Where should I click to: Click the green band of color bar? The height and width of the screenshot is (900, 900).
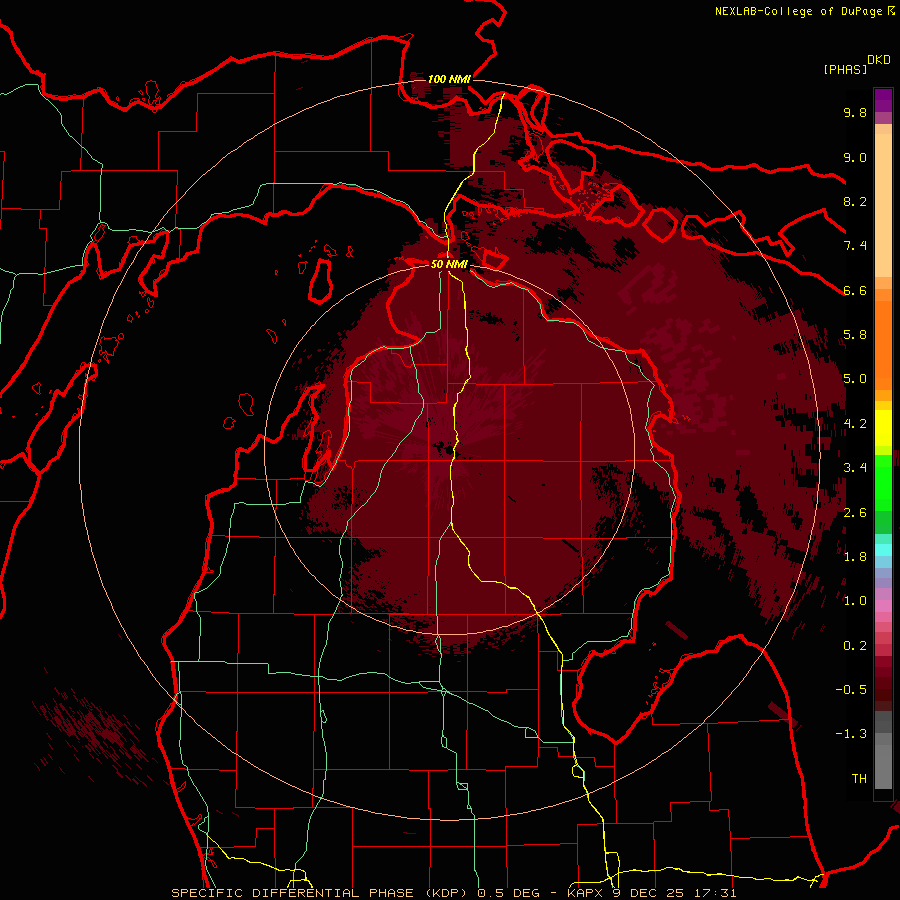[883, 483]
